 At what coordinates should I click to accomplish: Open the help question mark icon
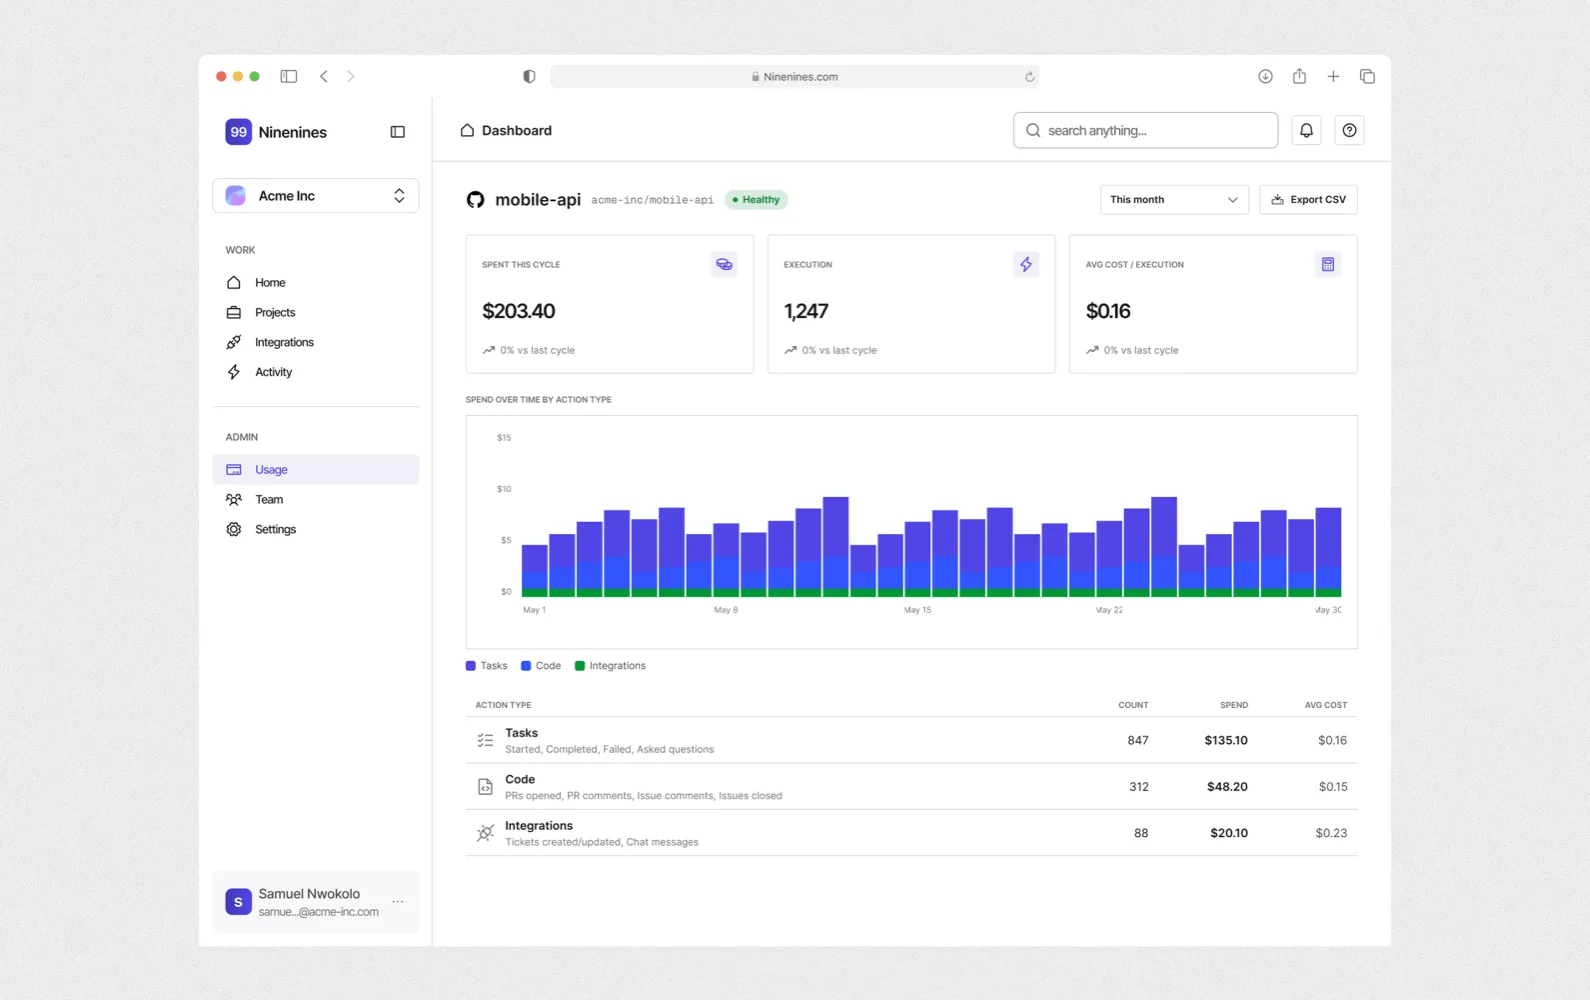(1349, 130)
